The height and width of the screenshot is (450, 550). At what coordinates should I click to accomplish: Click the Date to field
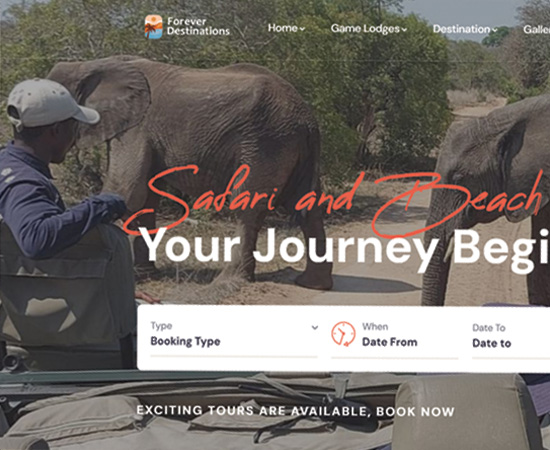tap(511, 341)
